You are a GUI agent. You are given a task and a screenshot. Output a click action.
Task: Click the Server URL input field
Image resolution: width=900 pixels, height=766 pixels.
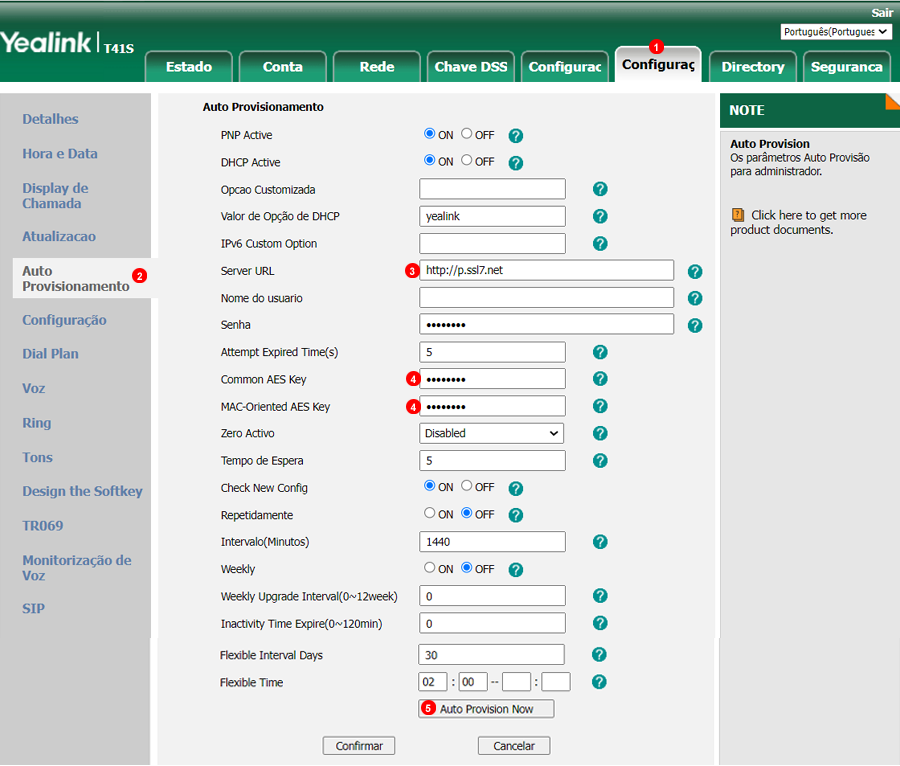point(546,271)
